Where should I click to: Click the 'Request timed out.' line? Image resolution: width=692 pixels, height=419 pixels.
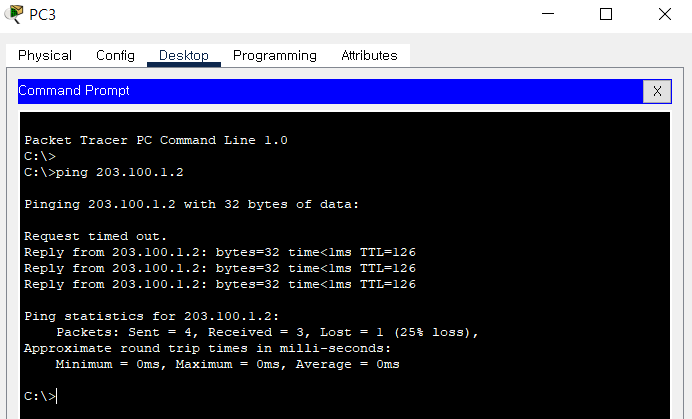(x=95, y=236)
